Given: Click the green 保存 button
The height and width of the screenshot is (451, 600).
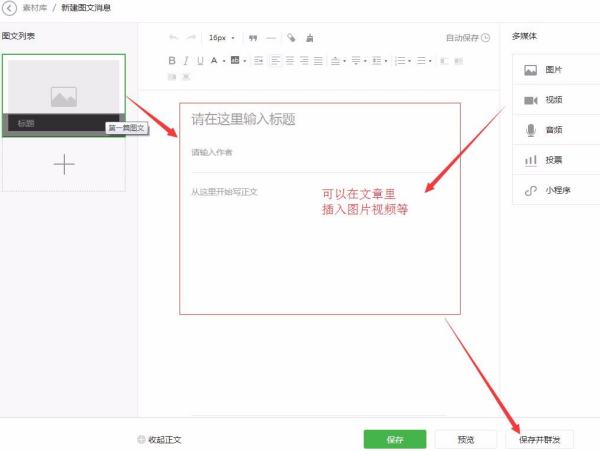Looking at the screenshot, I should [x=395, y=439].
